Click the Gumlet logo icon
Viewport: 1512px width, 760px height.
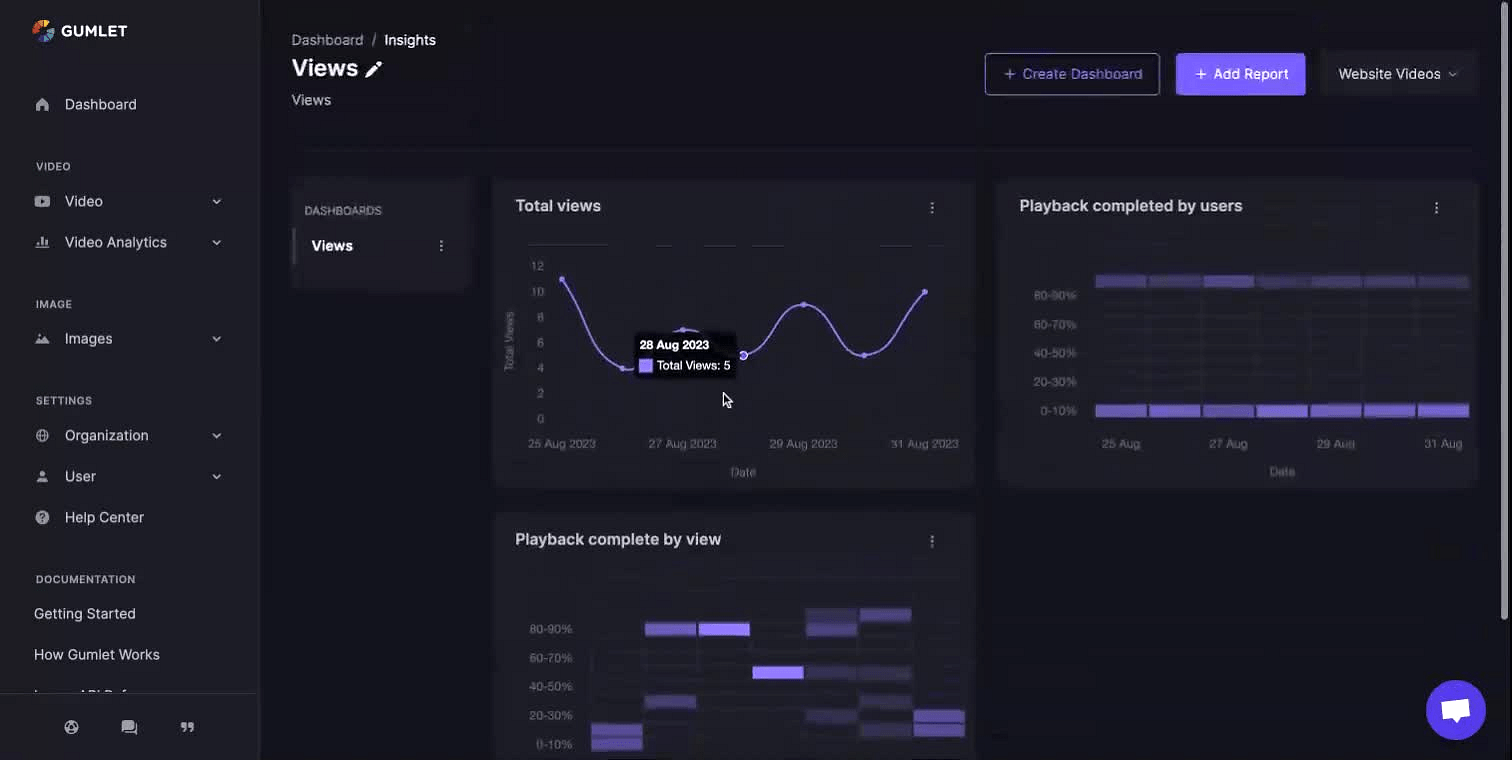[x=43, y=31]
